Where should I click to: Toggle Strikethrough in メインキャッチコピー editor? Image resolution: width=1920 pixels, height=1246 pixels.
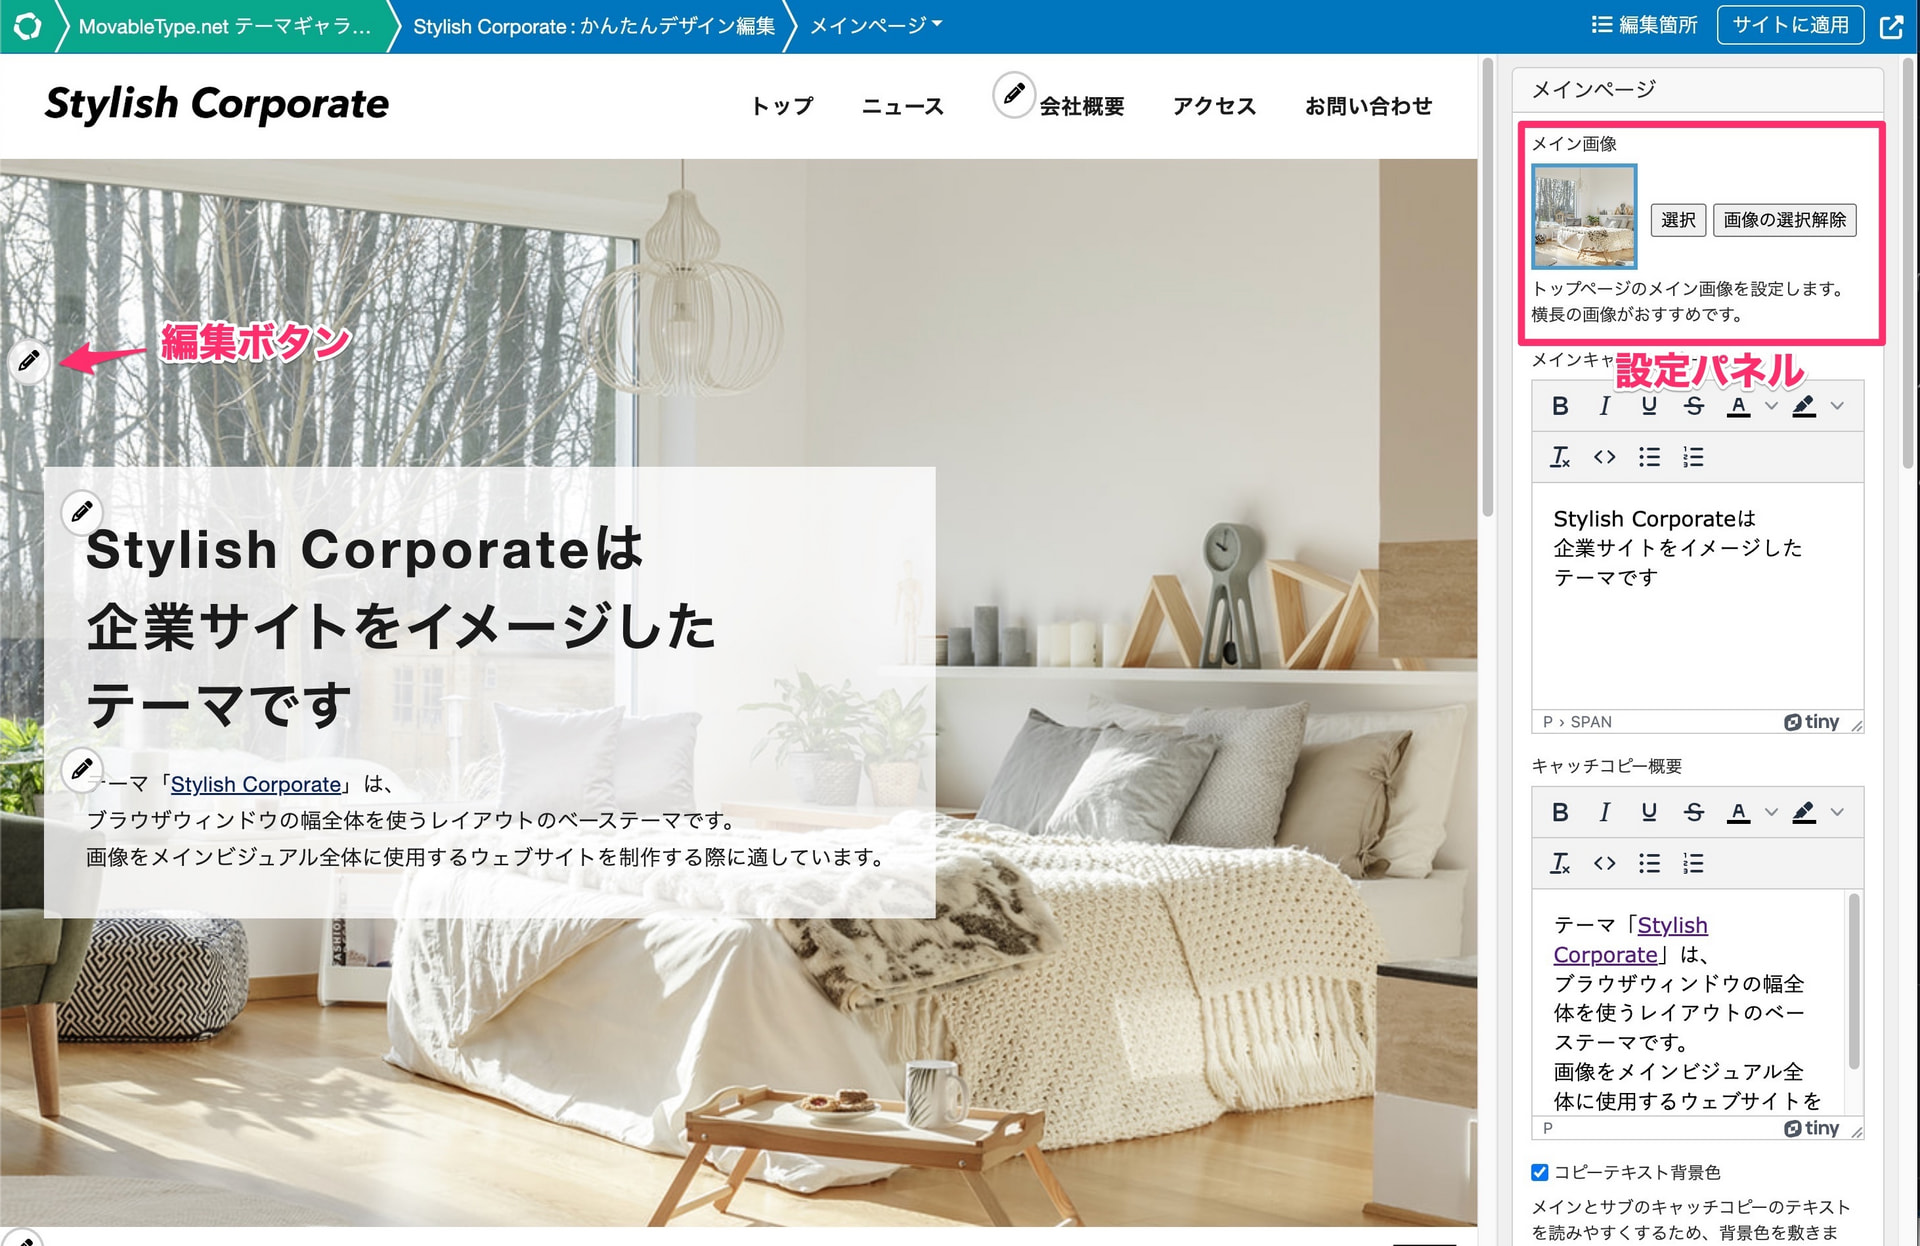coord(1693,406)
